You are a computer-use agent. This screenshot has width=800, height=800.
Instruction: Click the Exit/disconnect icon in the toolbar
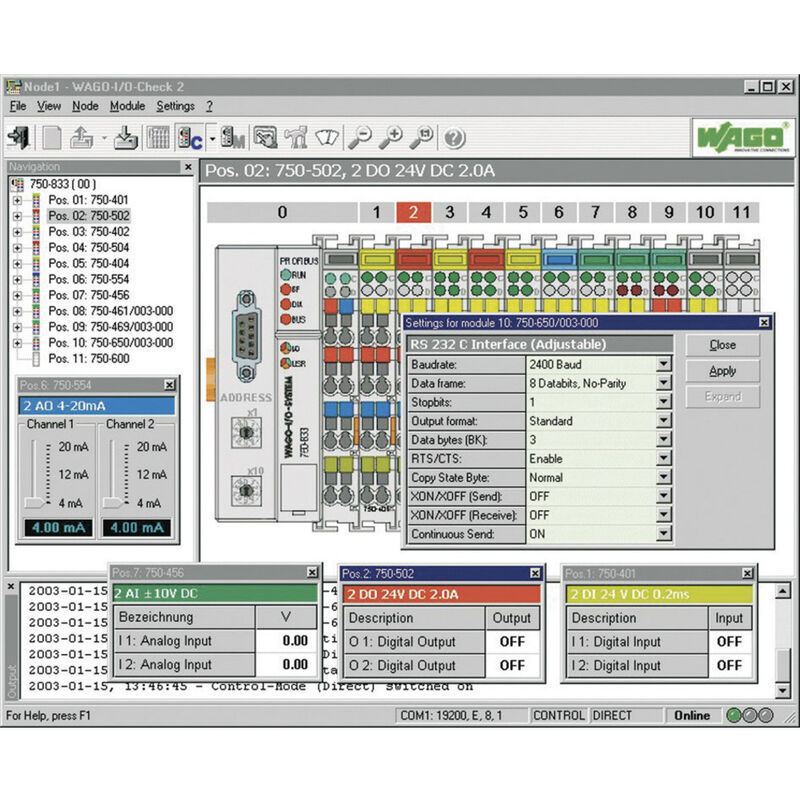pos(20,137)
